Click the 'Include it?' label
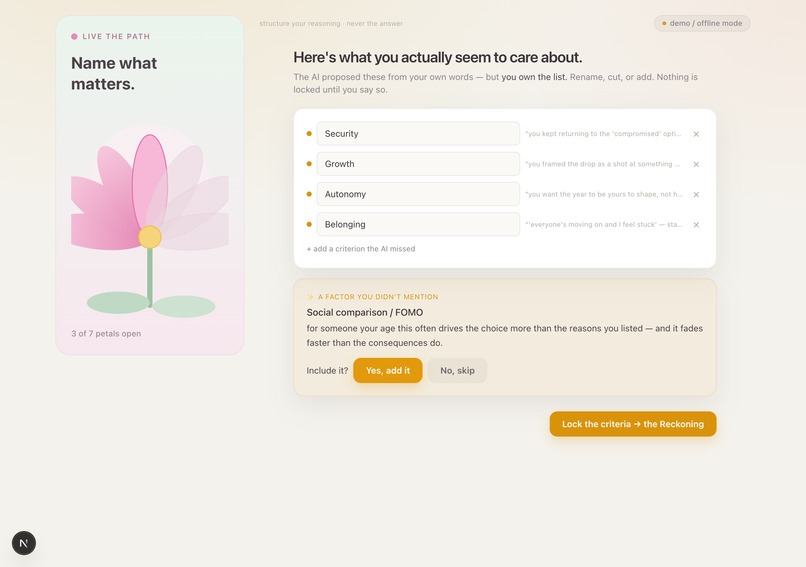806x567 pixels. (x=327, y=371)
